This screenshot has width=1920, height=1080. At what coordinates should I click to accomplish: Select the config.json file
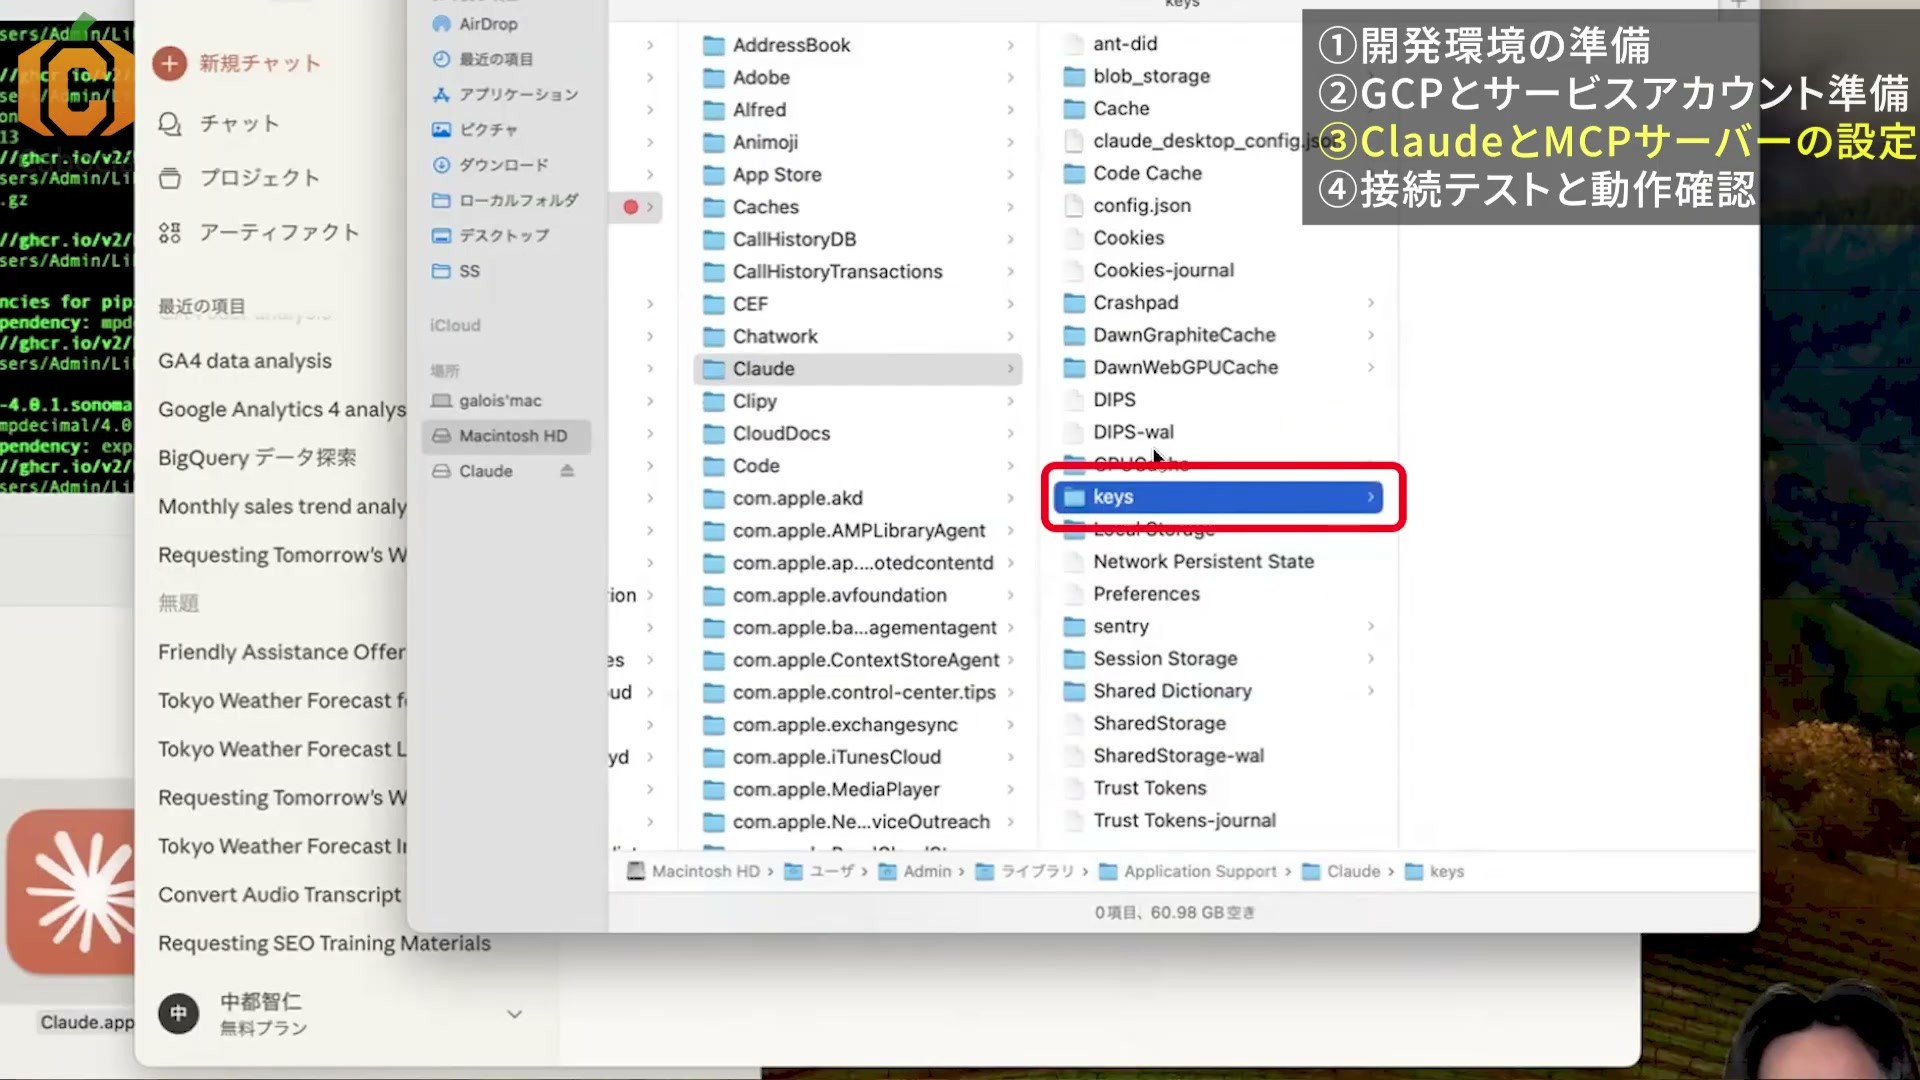coord(1142,206)
